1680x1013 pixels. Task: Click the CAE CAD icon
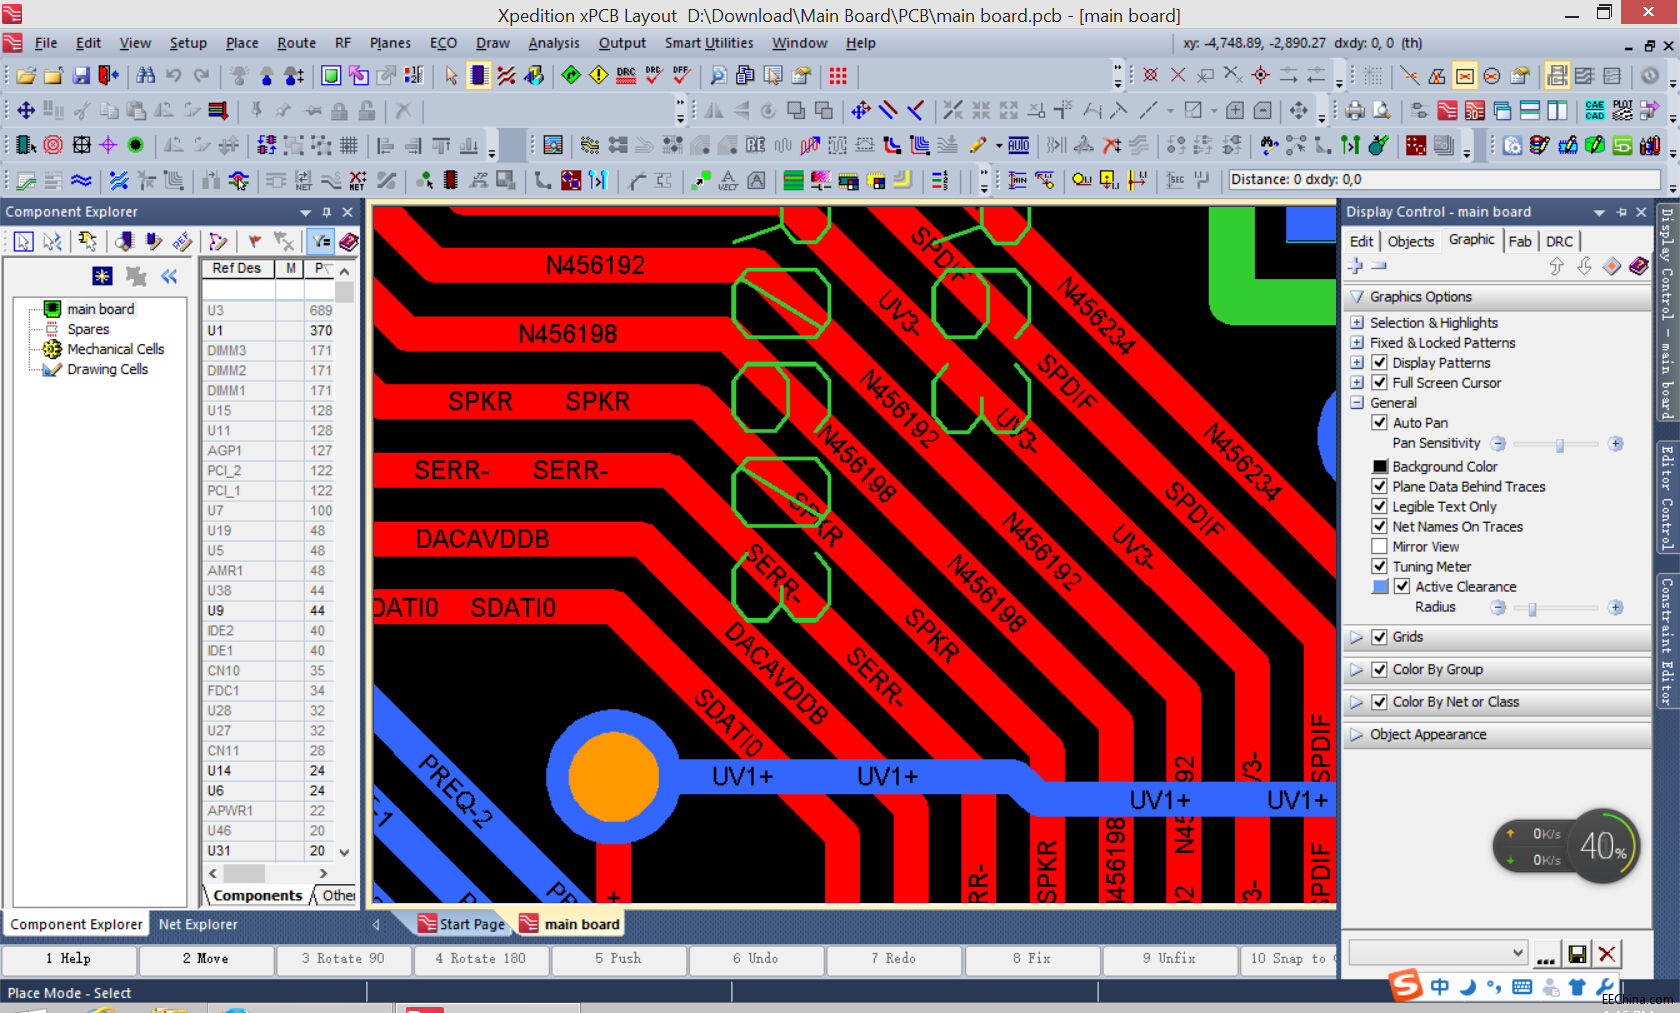click(x=1595, y=111)
